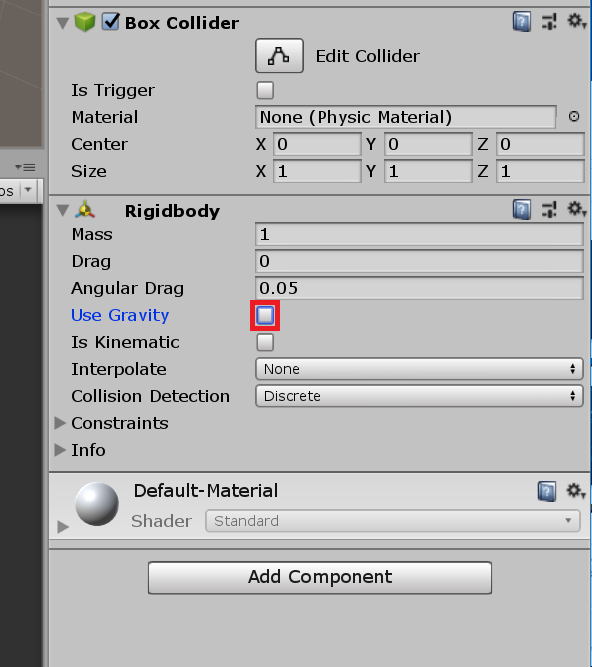592x667 pixels.
Task: Open the Physic Material object picker circle
Action: (x=574, y=116)
